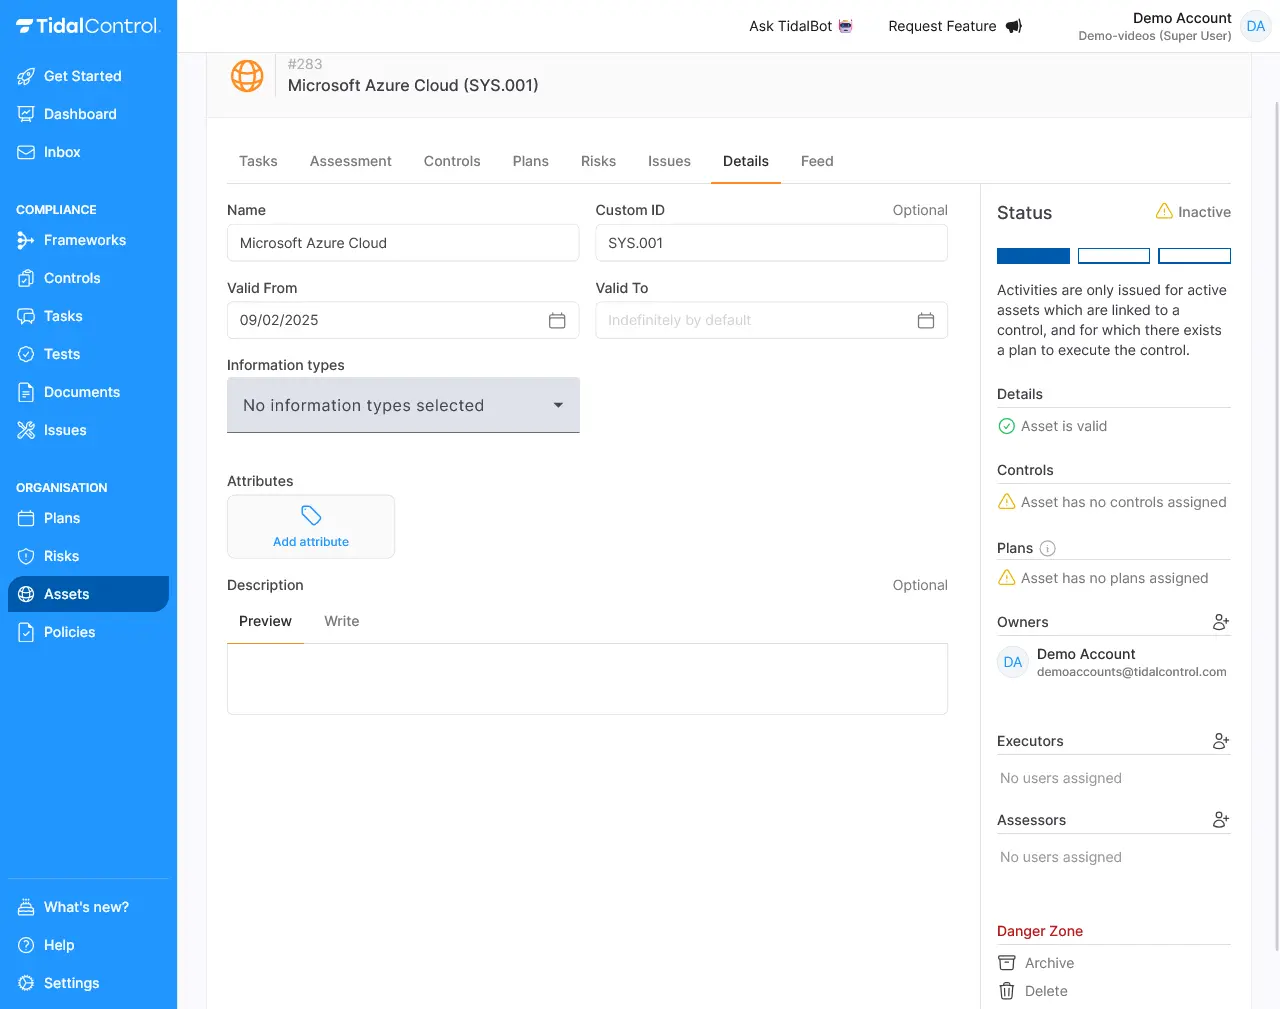Switch to the Controls tab

click(x=452, y=161)
